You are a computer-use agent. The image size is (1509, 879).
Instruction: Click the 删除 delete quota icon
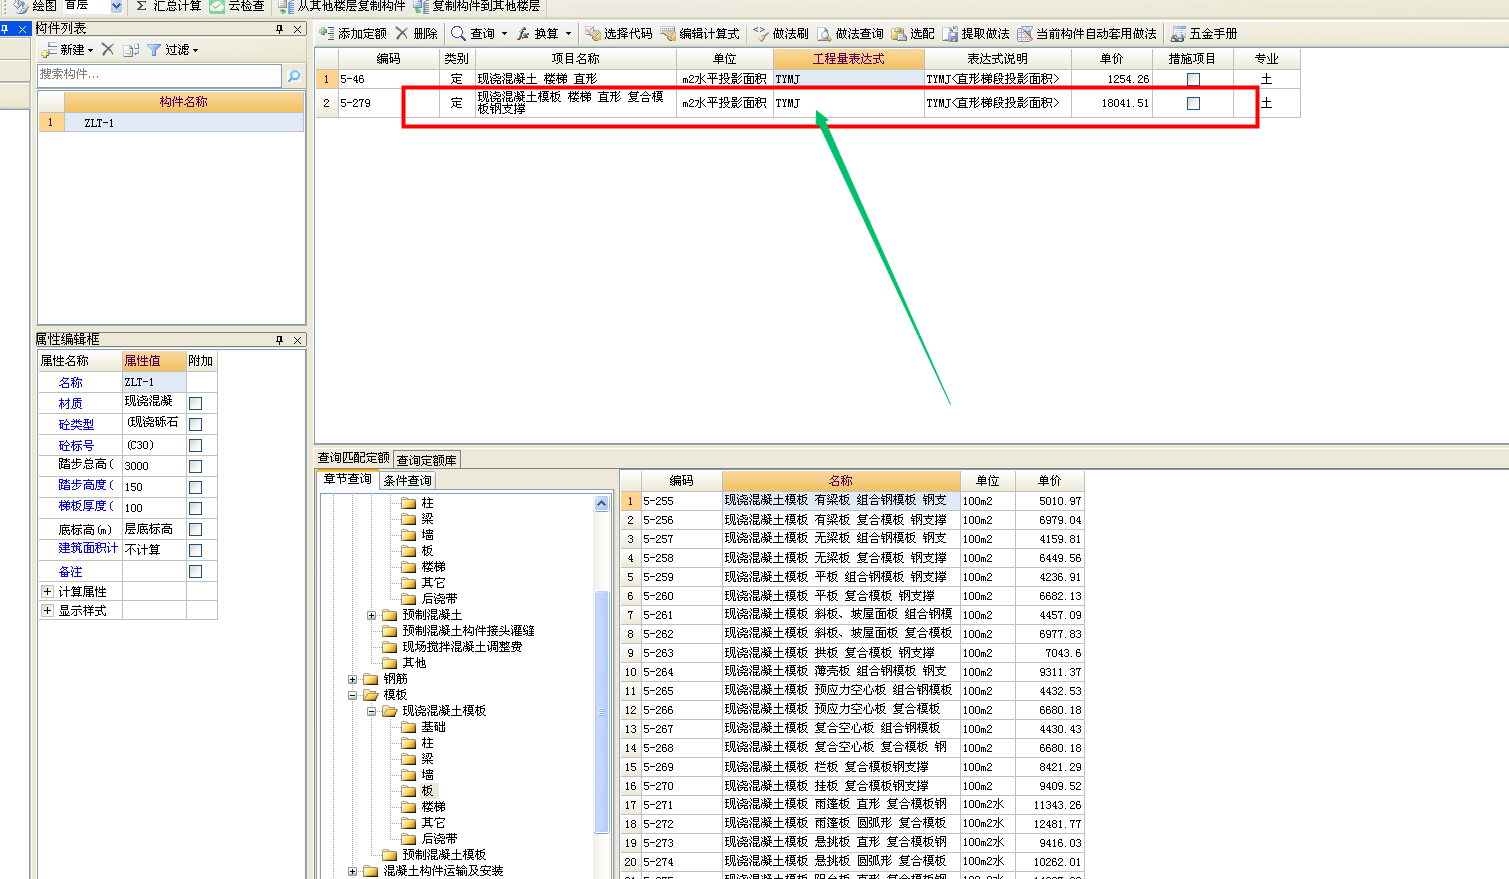(x=402, y=33)
